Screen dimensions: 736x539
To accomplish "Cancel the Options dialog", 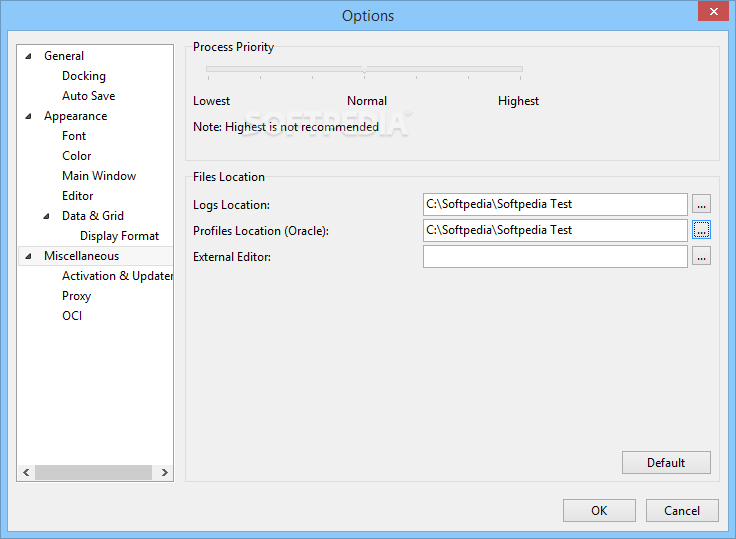I will [682, 510].
